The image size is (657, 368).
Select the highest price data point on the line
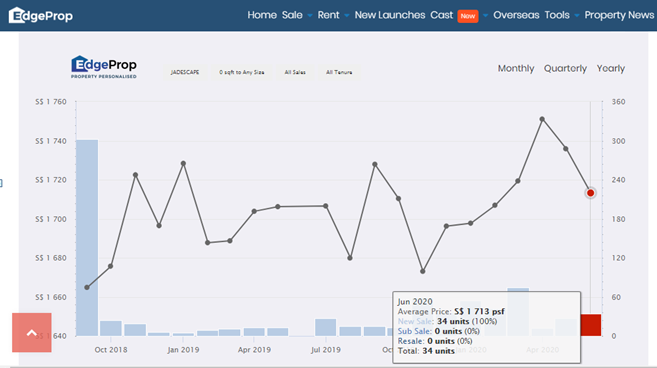tap(542, 119)
